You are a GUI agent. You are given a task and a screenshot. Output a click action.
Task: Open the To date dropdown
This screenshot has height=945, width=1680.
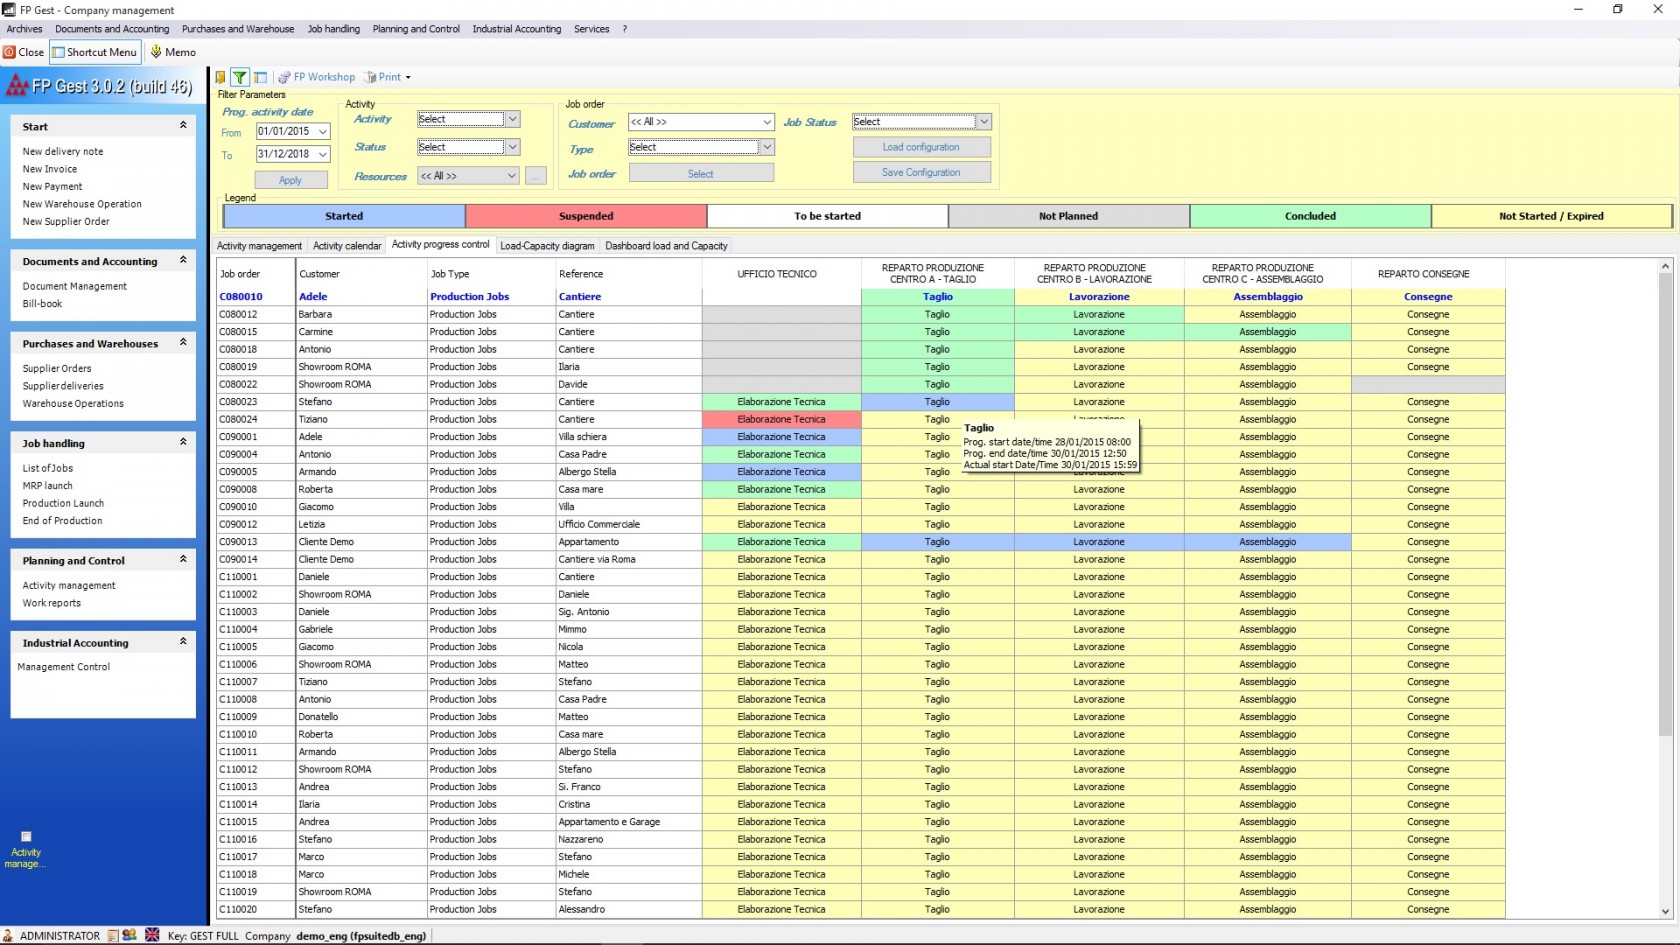point(323,154)
